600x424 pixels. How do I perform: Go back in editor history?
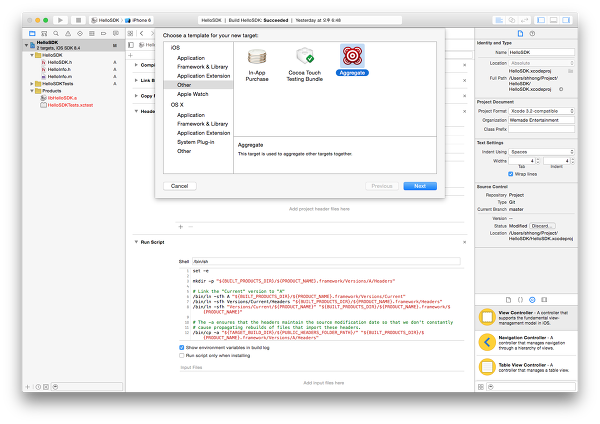point(142,34)
